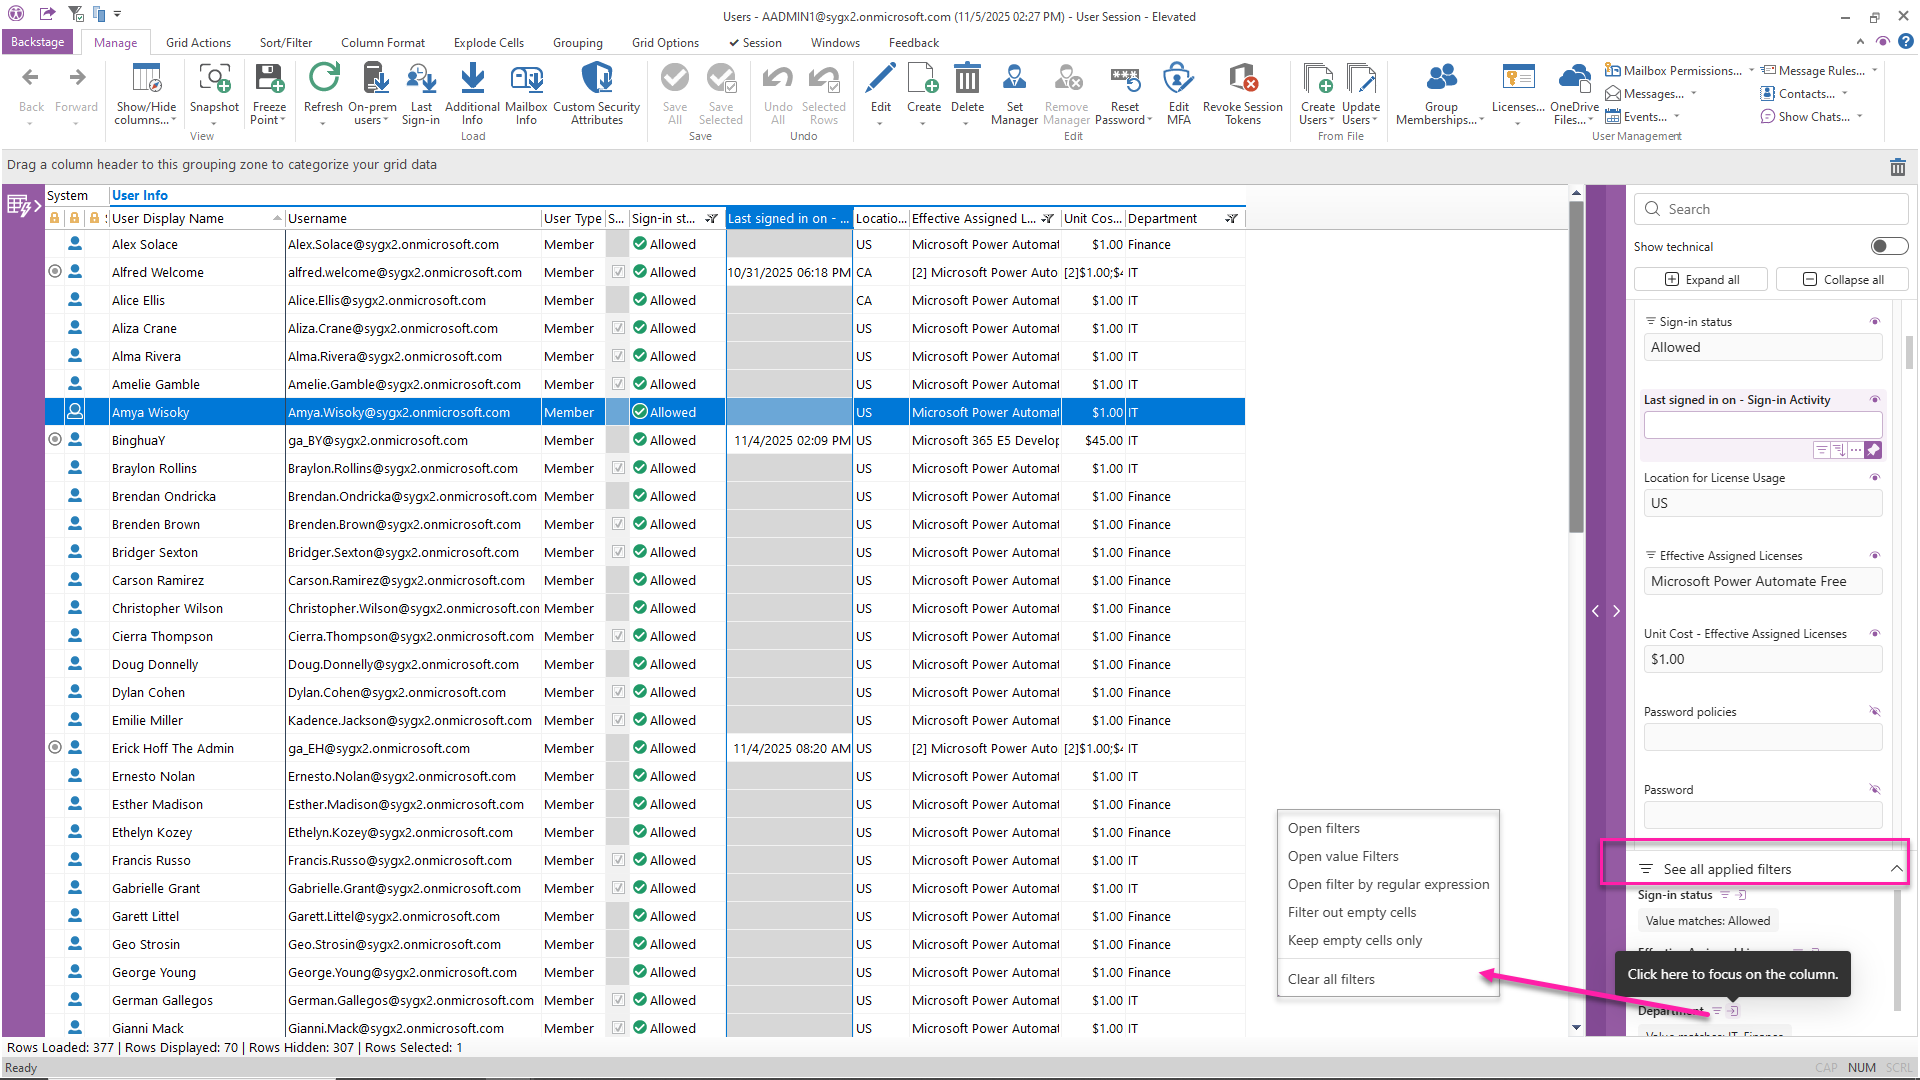Viewport: 1920px width, 1080px height.
Task: Click the Collapse all button
Action: (1842, 279)
